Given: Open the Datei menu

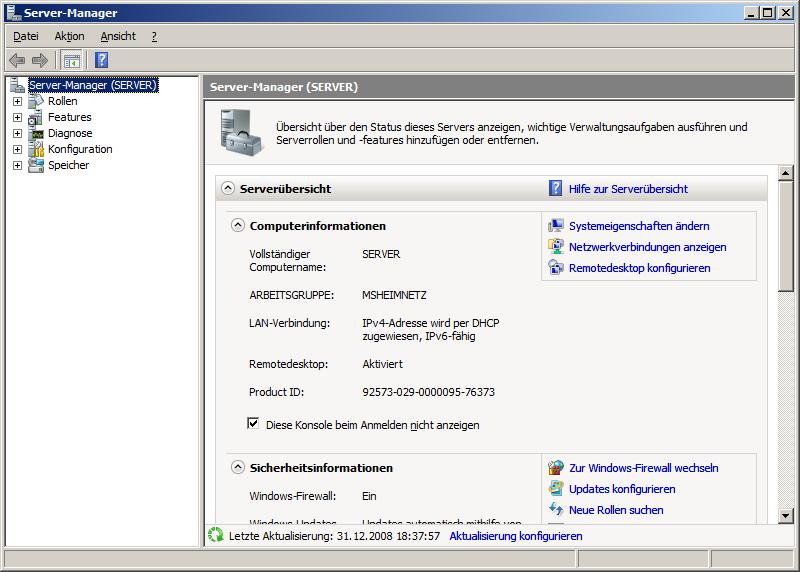Looking at the screenshot, I should [x=26, y=36].
